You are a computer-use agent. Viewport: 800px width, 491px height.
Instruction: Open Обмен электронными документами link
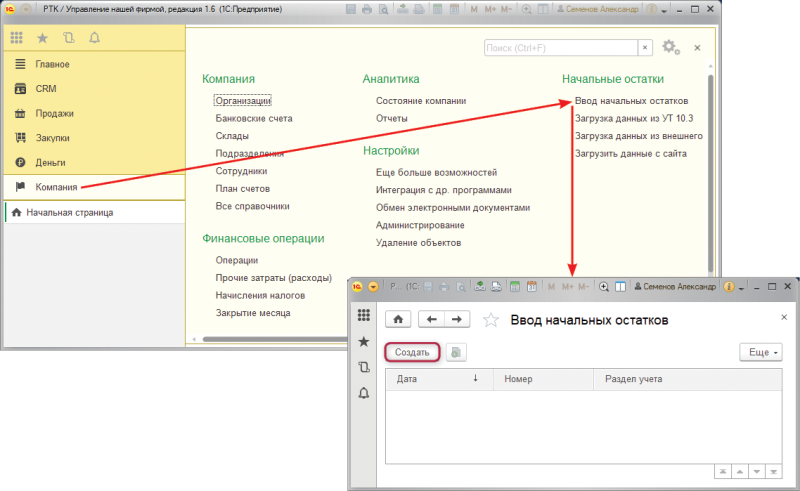click(x=453, y=208)
